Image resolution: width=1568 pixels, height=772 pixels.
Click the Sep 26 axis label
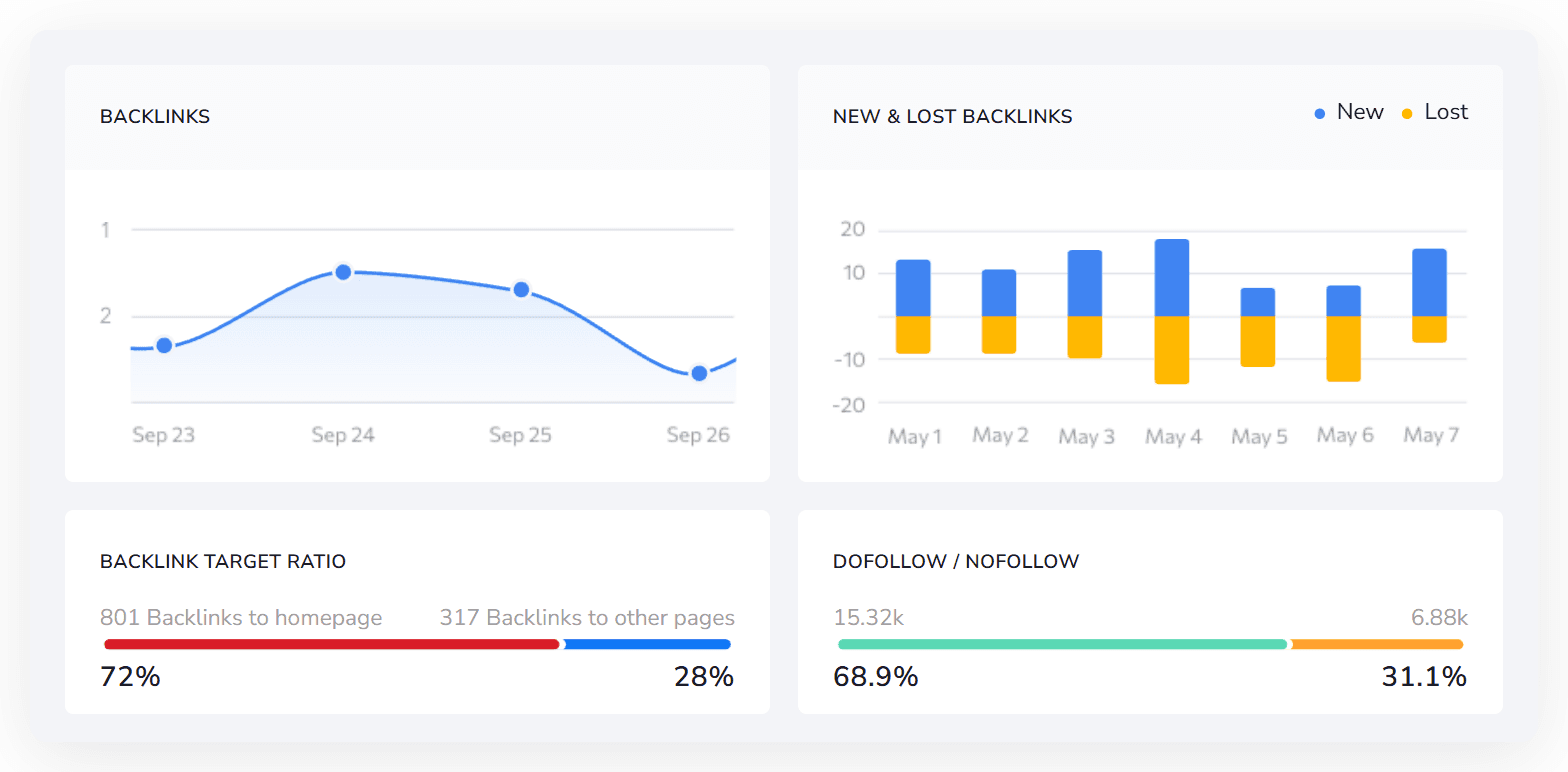[699, 435]
